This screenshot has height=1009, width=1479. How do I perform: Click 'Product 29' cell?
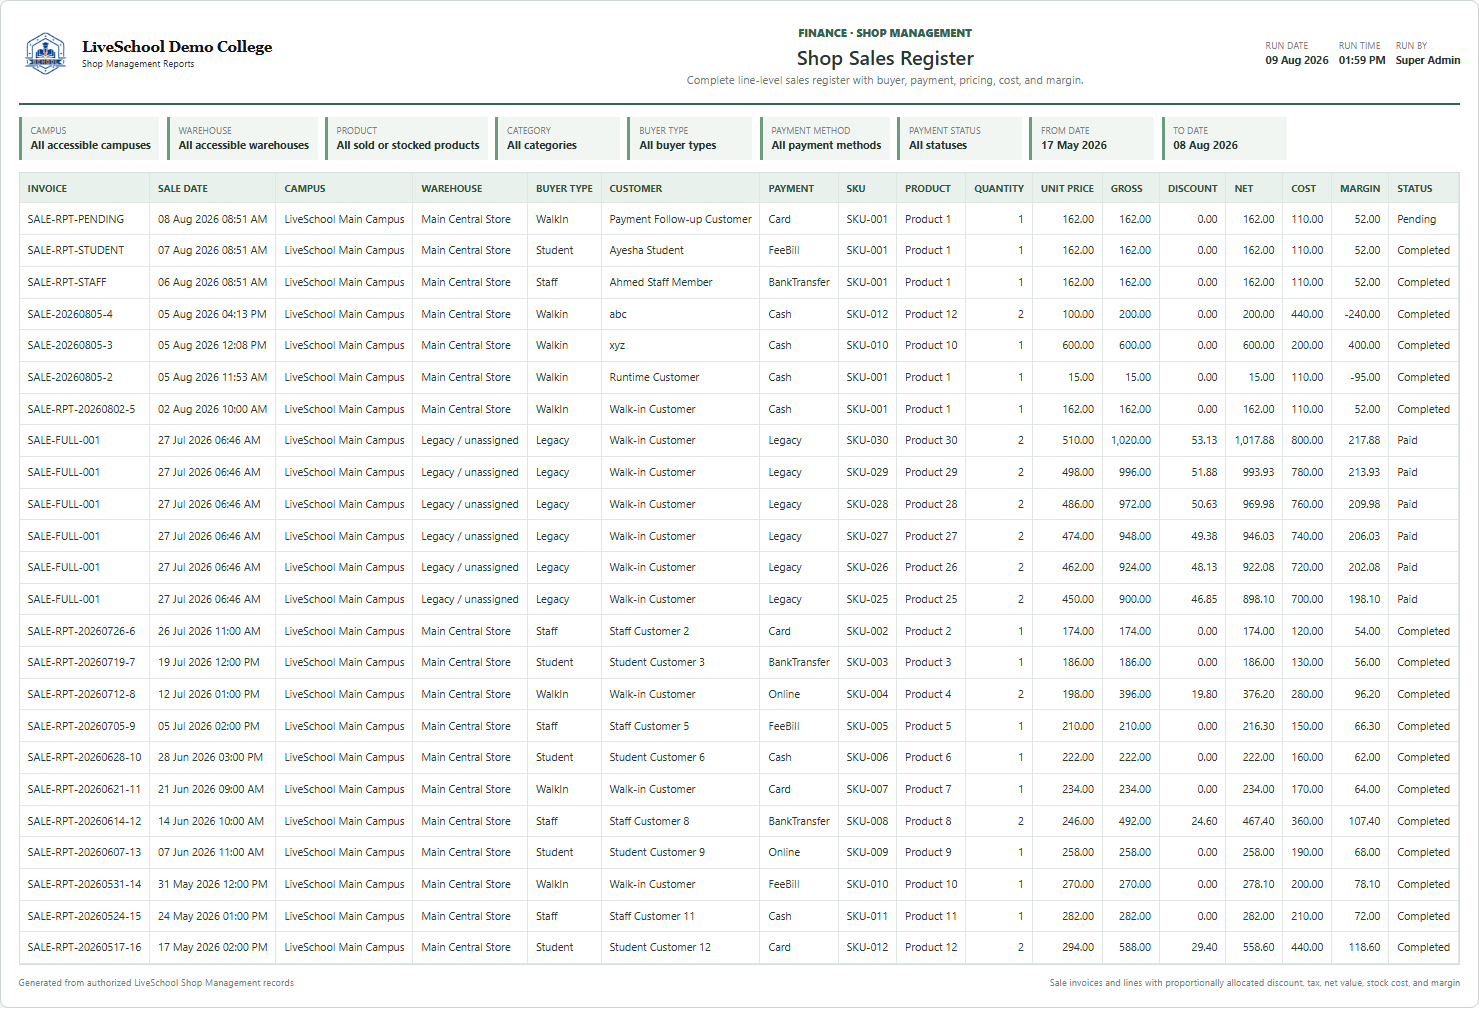[931, 472]
